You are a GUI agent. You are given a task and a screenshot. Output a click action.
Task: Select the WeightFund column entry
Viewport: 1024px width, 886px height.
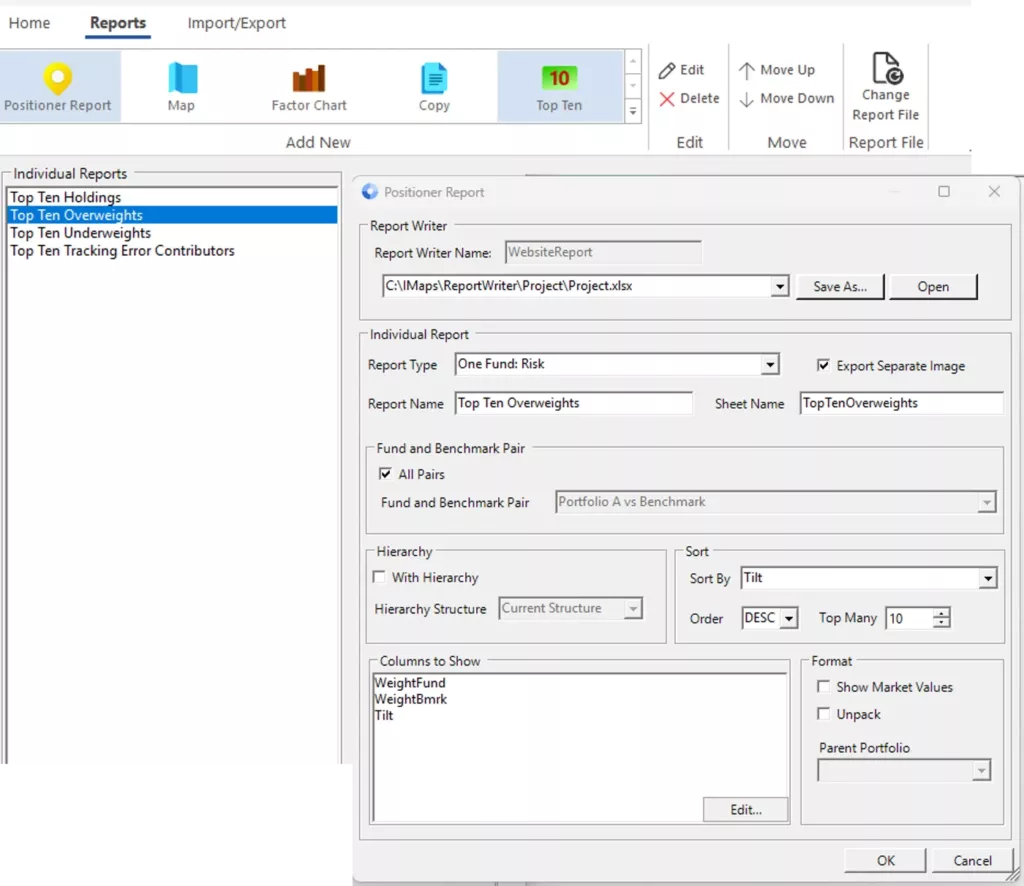[410, 682]
